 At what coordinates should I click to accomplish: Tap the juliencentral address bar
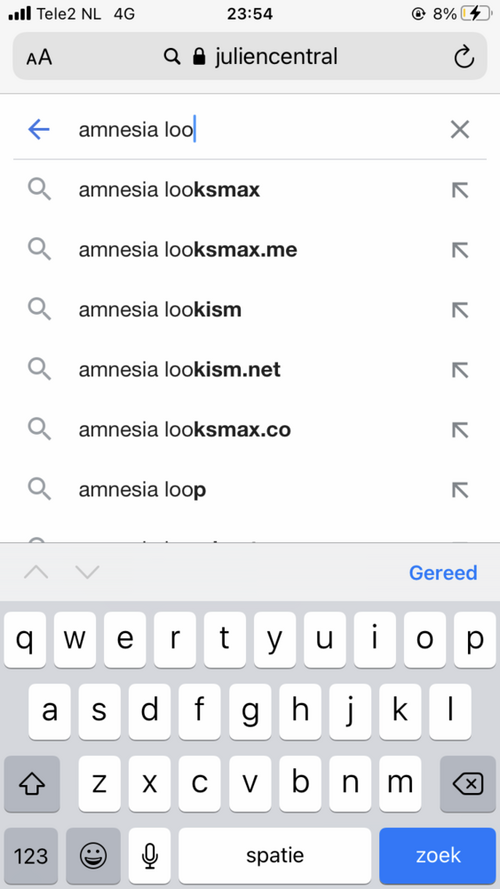coord(250,57)
